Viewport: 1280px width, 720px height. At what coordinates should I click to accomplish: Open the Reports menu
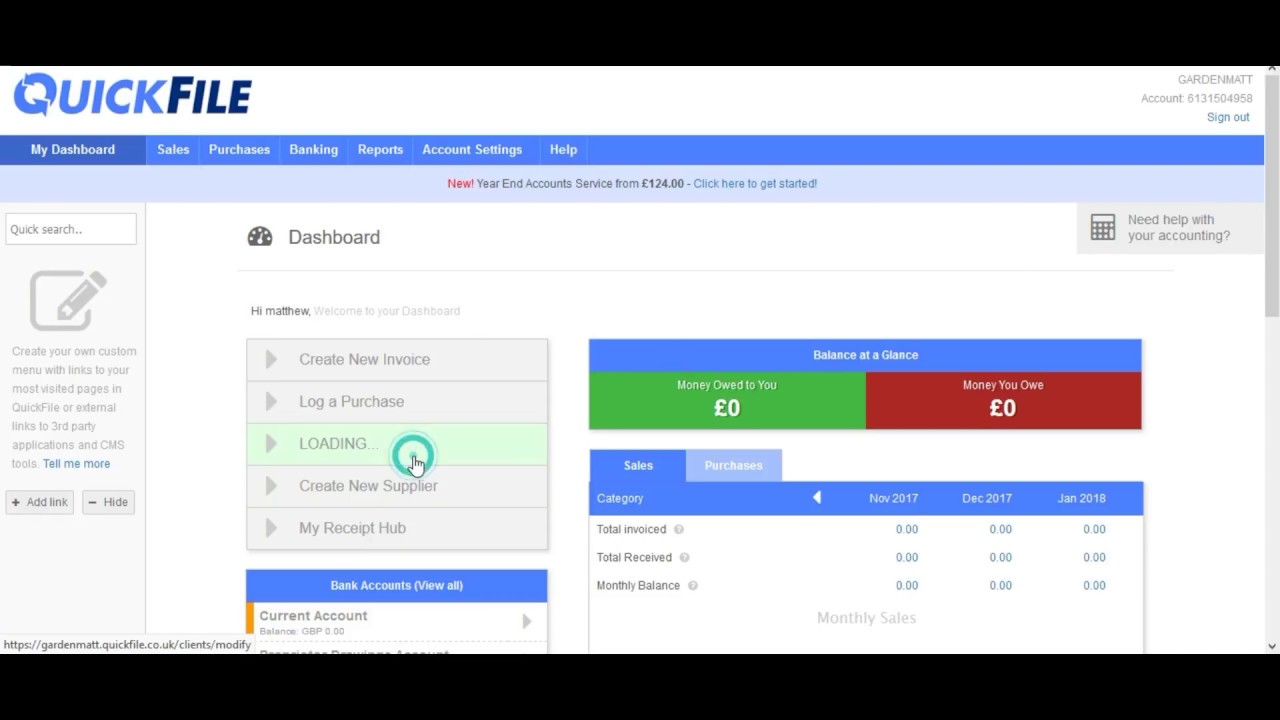pyautogui.click(x=380, y=150)
